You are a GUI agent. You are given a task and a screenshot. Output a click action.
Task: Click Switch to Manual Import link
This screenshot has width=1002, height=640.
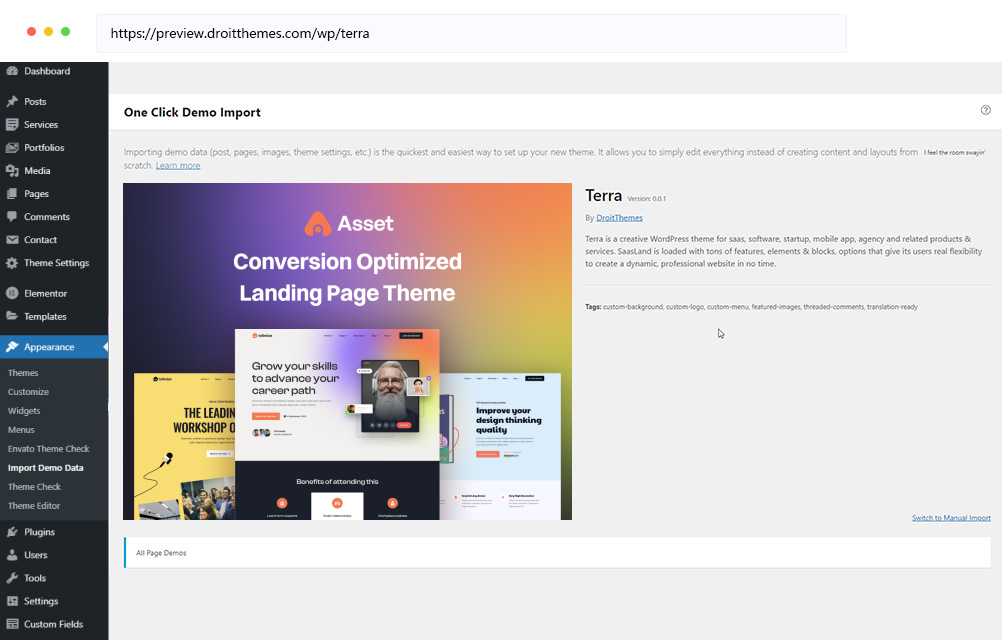pyautogui.click(x=951, y=518)
